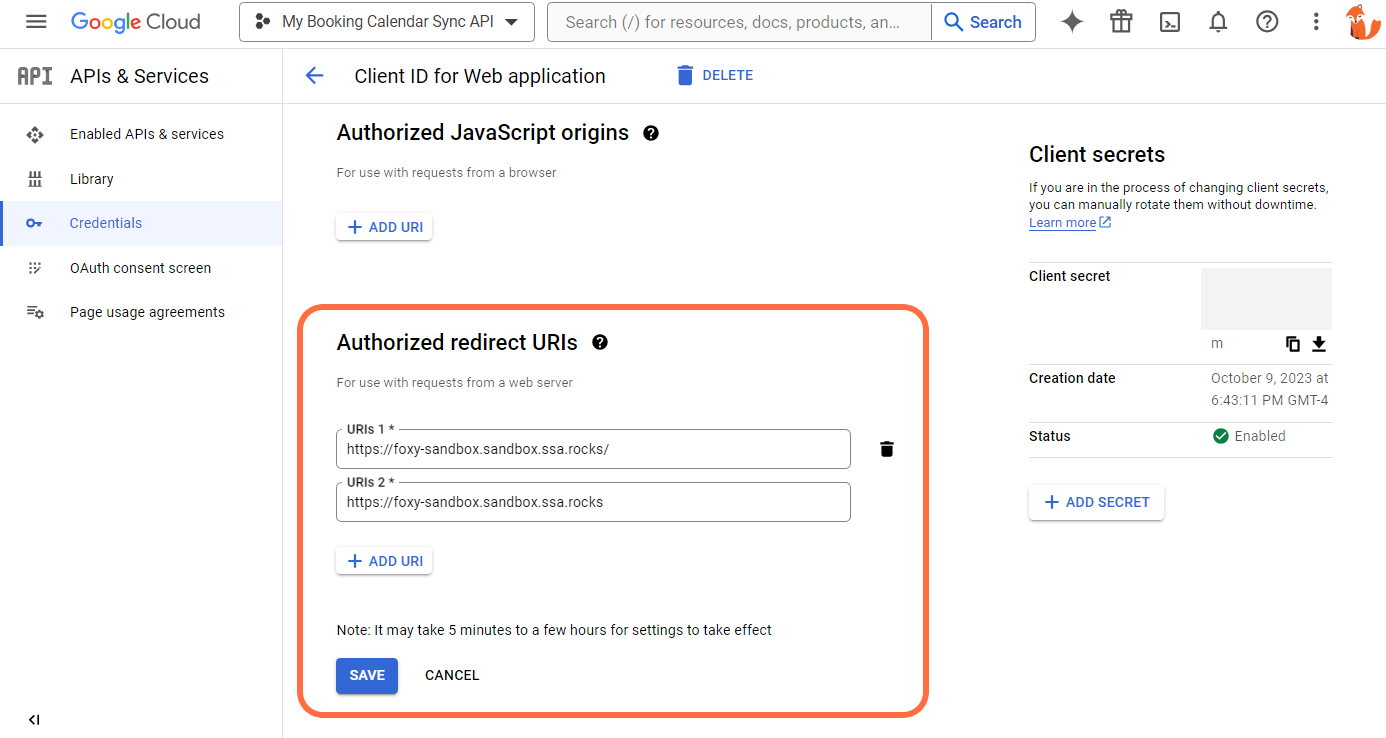The width and height of the screenshot is (1386, 738).
Task: Activate Cloud Shell terminal
Action: click(1169, 21)
